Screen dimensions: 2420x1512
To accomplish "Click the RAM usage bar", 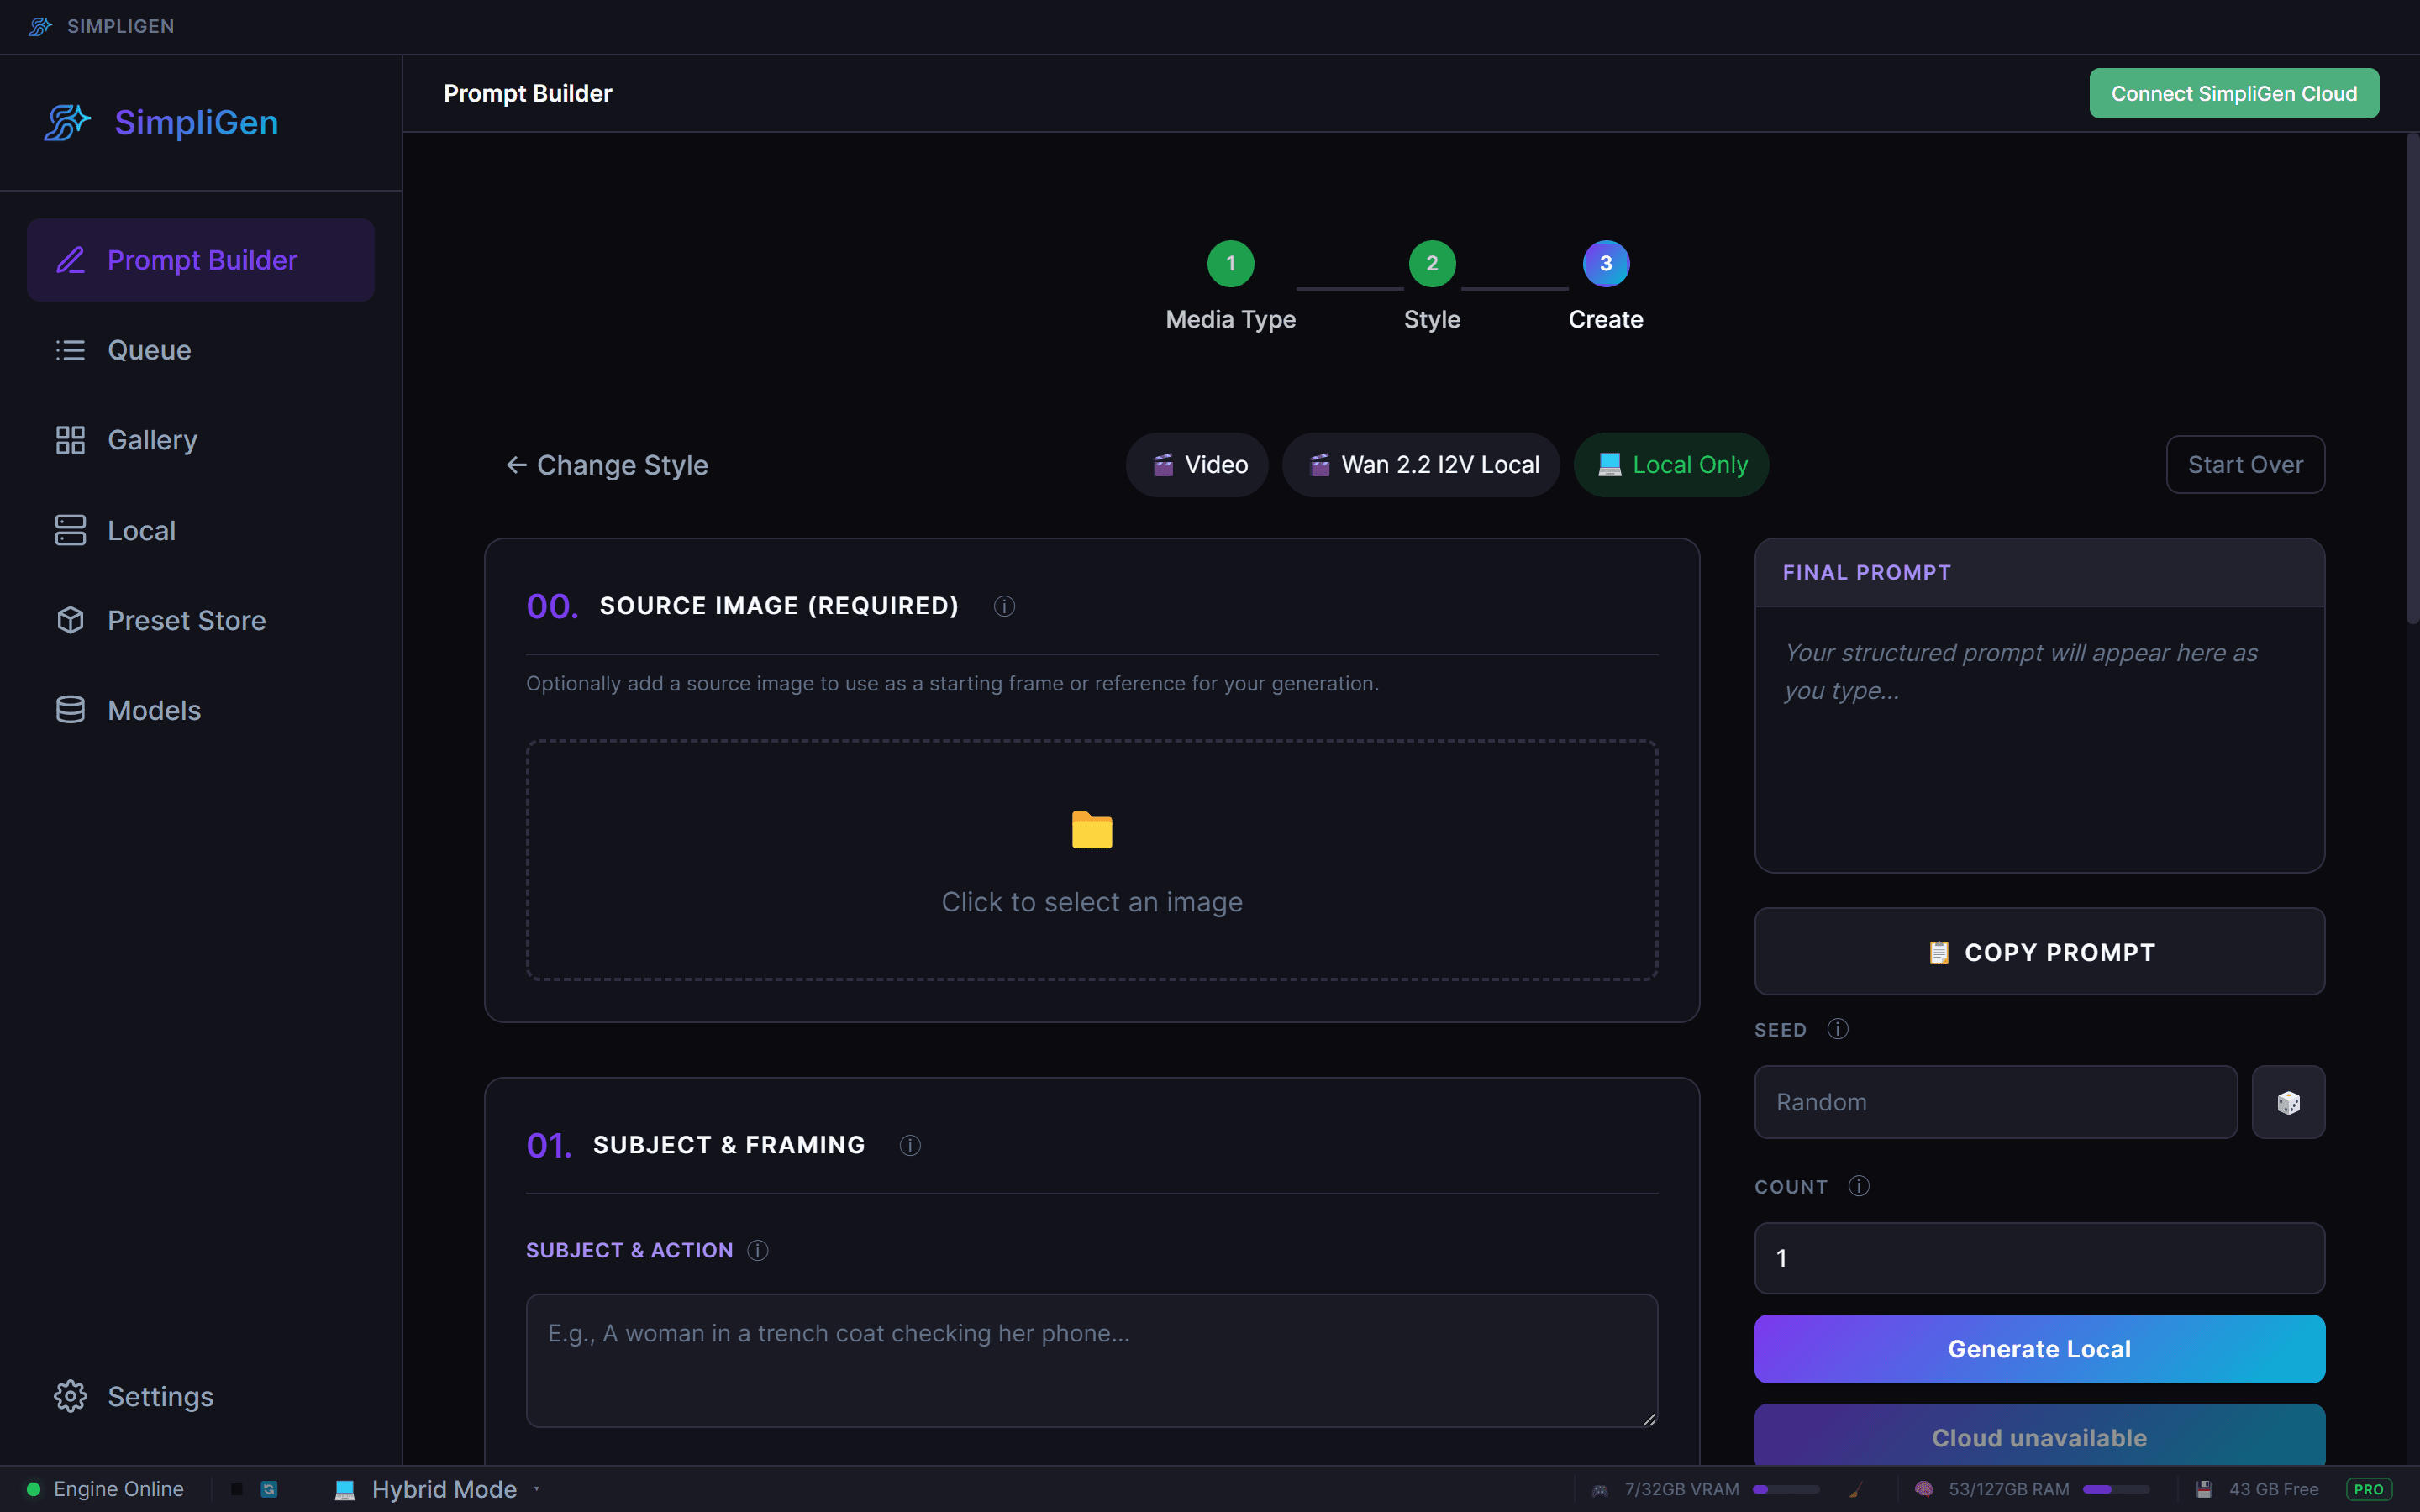I will 2116,1489.
